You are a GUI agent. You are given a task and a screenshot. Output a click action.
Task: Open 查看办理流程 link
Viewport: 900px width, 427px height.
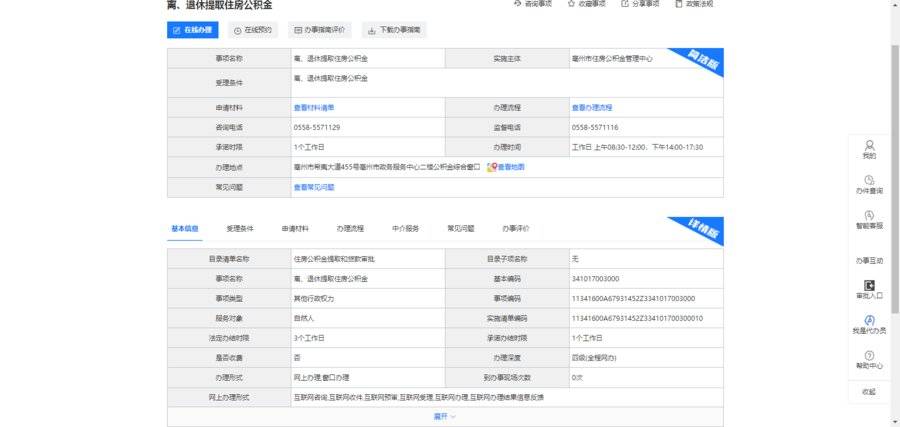point(592,107)
